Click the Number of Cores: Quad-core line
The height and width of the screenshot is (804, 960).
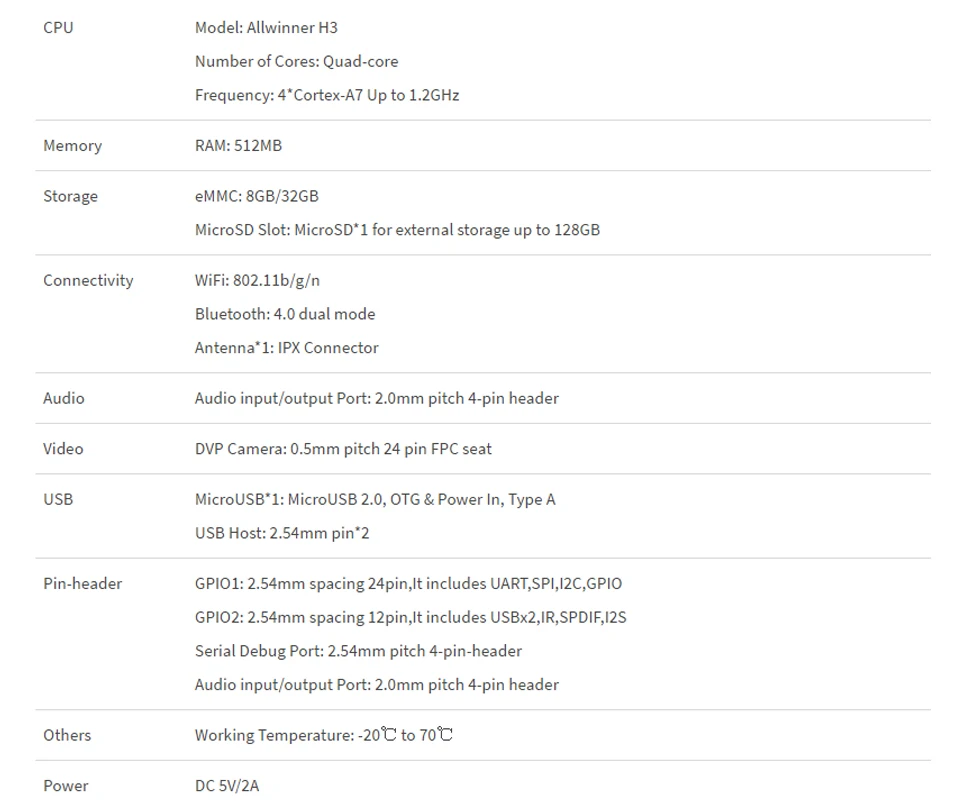pos(296,62)
